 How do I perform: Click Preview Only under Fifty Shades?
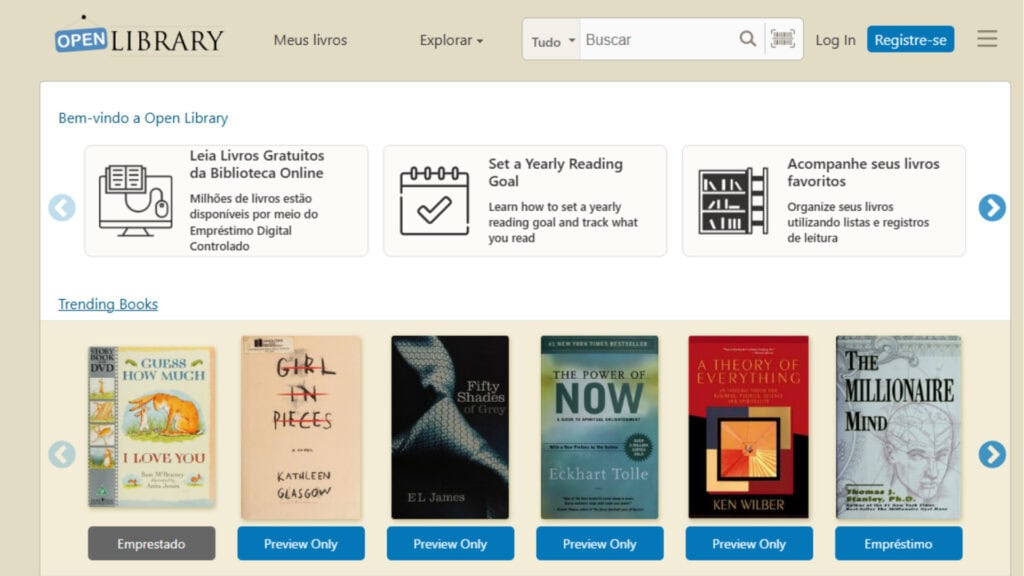pos(450,543)
